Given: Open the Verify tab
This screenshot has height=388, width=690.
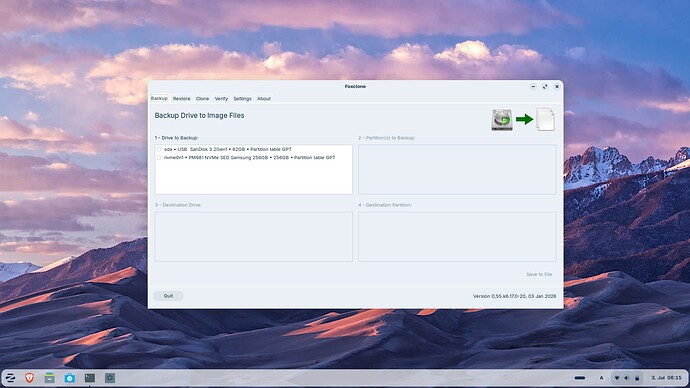Looking at the screenshot, I should (221, 99).
